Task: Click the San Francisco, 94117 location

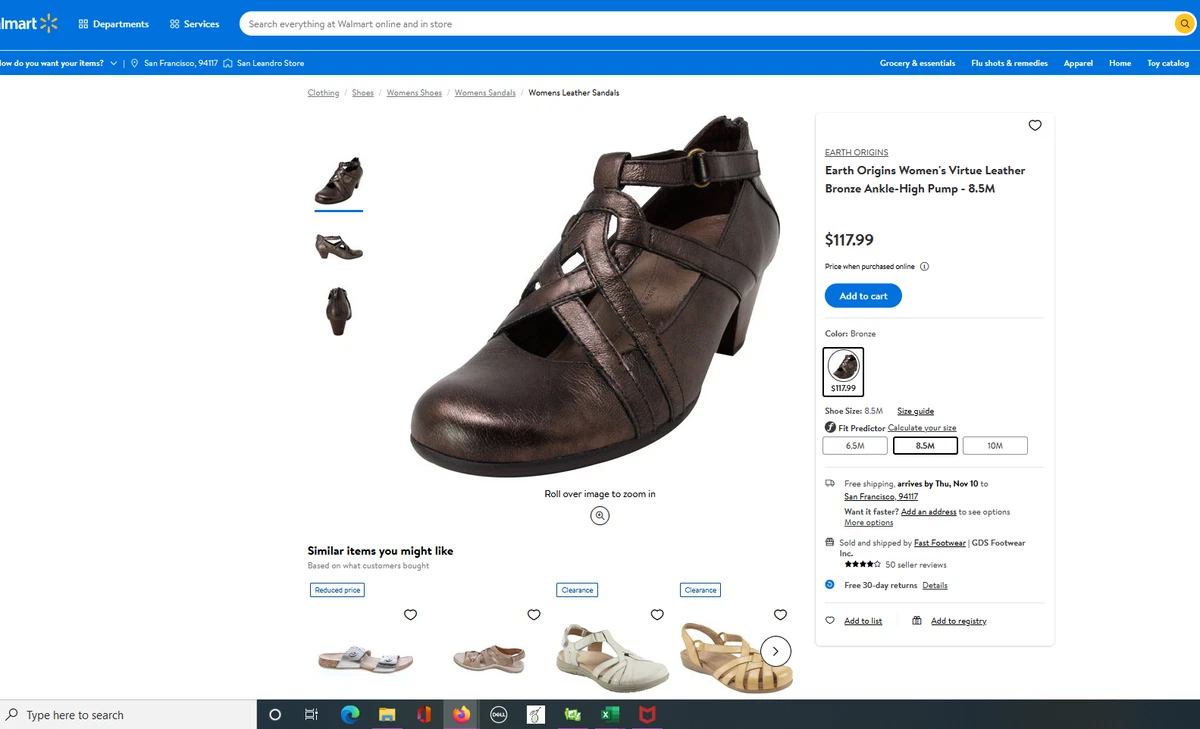Action: [174, 63]
